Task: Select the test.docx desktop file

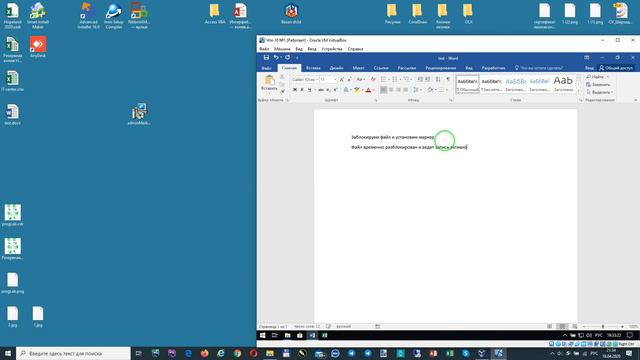Action: point(12,114)
